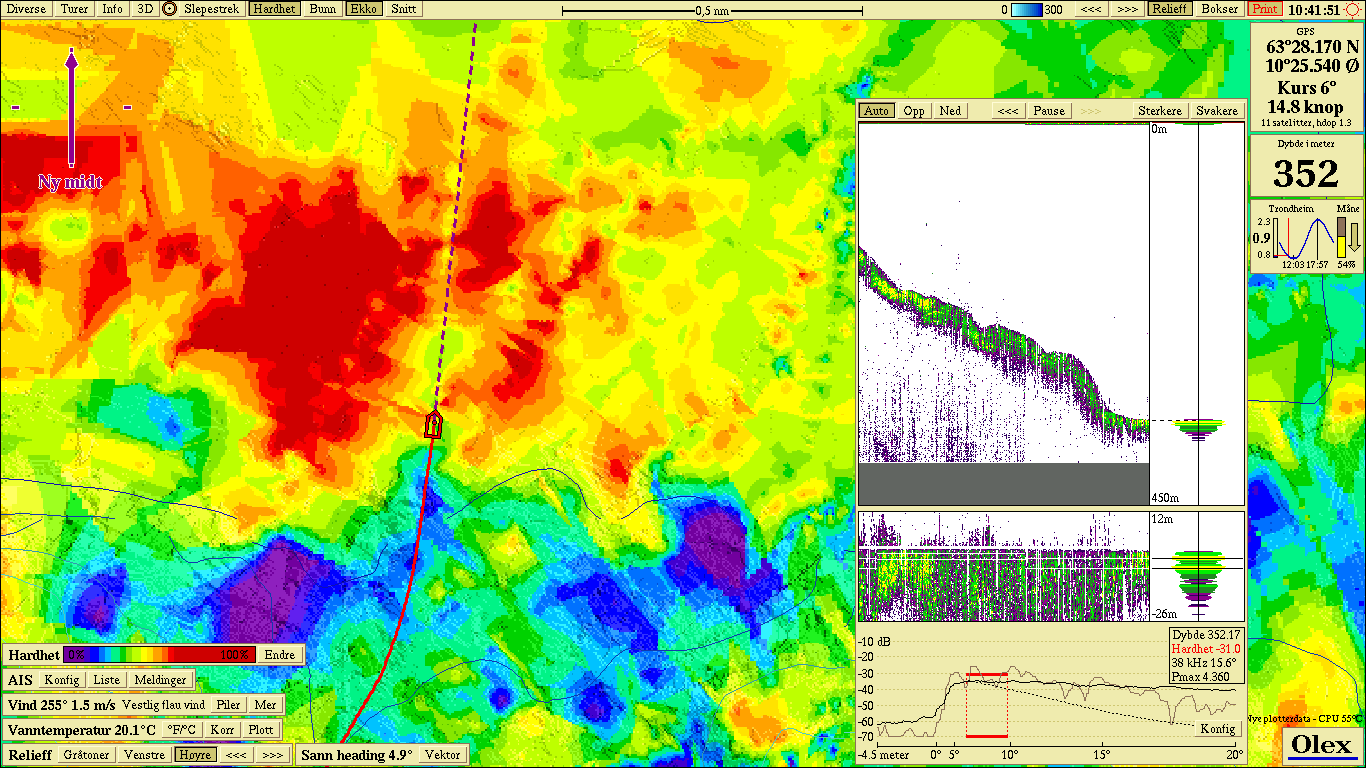Viewport: 1366px width, 768px height.
Task: Pause the echo sounder scrolling
Action: click(x=1049, y=111)
